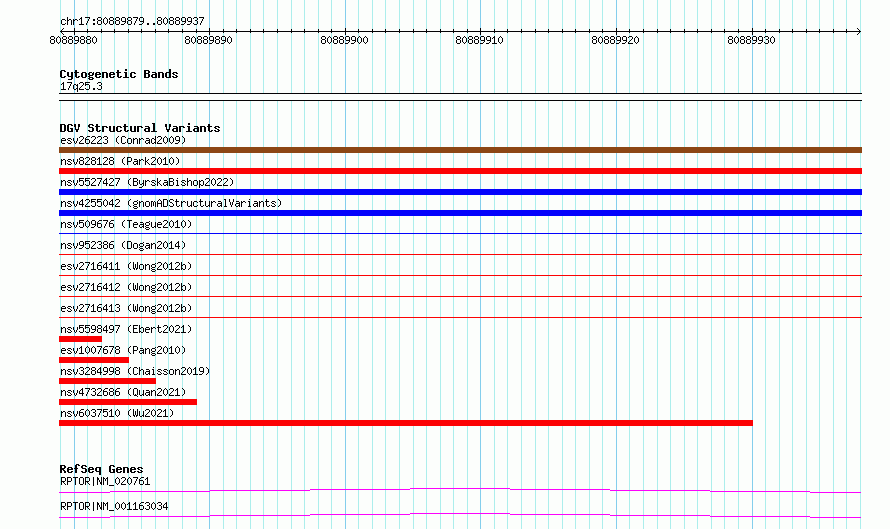Click the esv2716412 Wong2012b entry
Image resolution: width=890 pixels, height=529 pixels.
[x=126, y=287]
